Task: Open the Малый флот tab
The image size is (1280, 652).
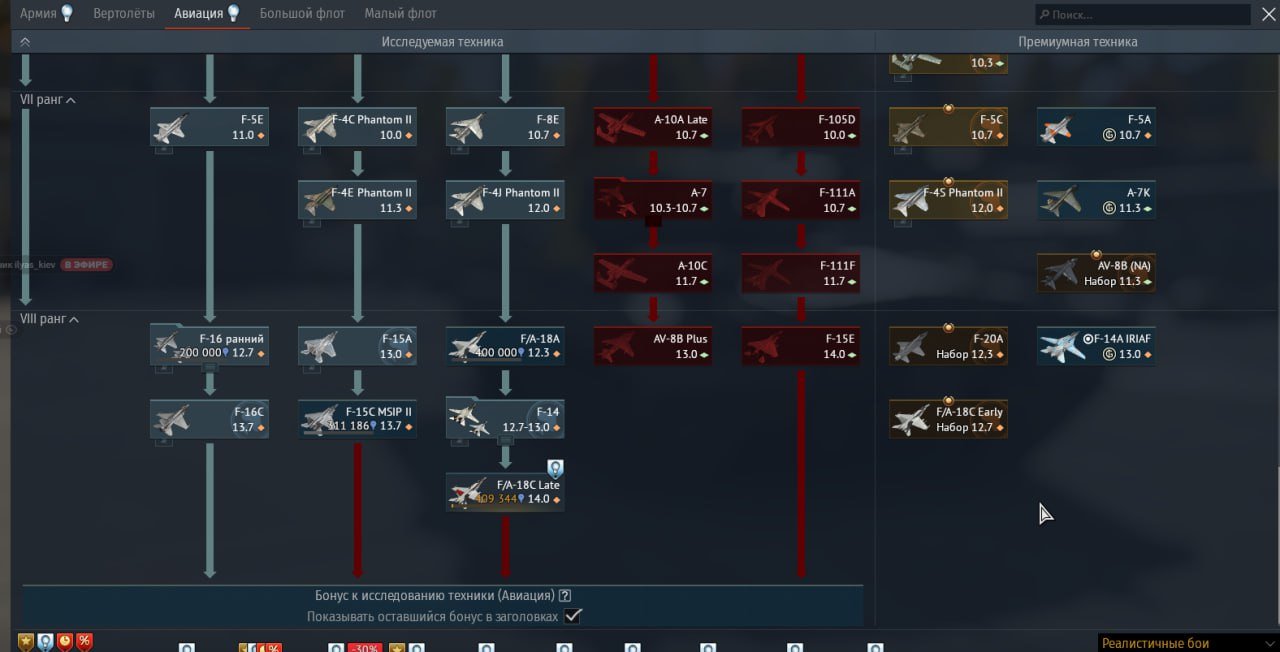Action: (400, 14)
